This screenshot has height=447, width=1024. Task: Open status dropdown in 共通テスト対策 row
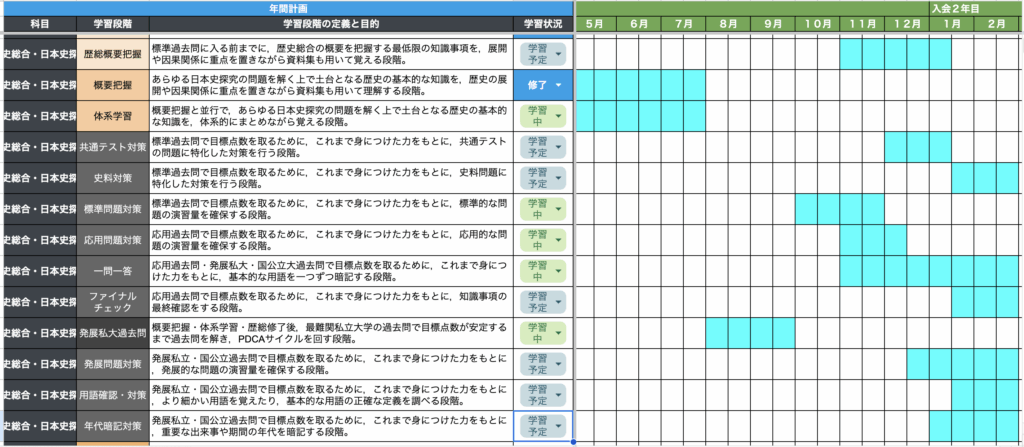point(557,147)
